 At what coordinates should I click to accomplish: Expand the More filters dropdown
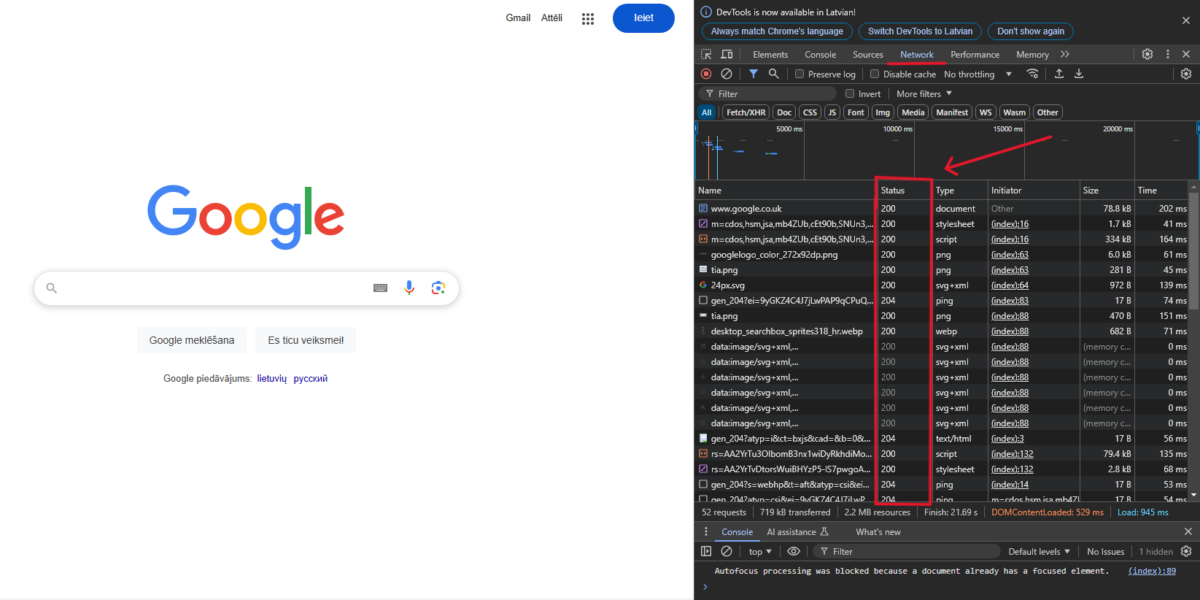pos(924,94)
